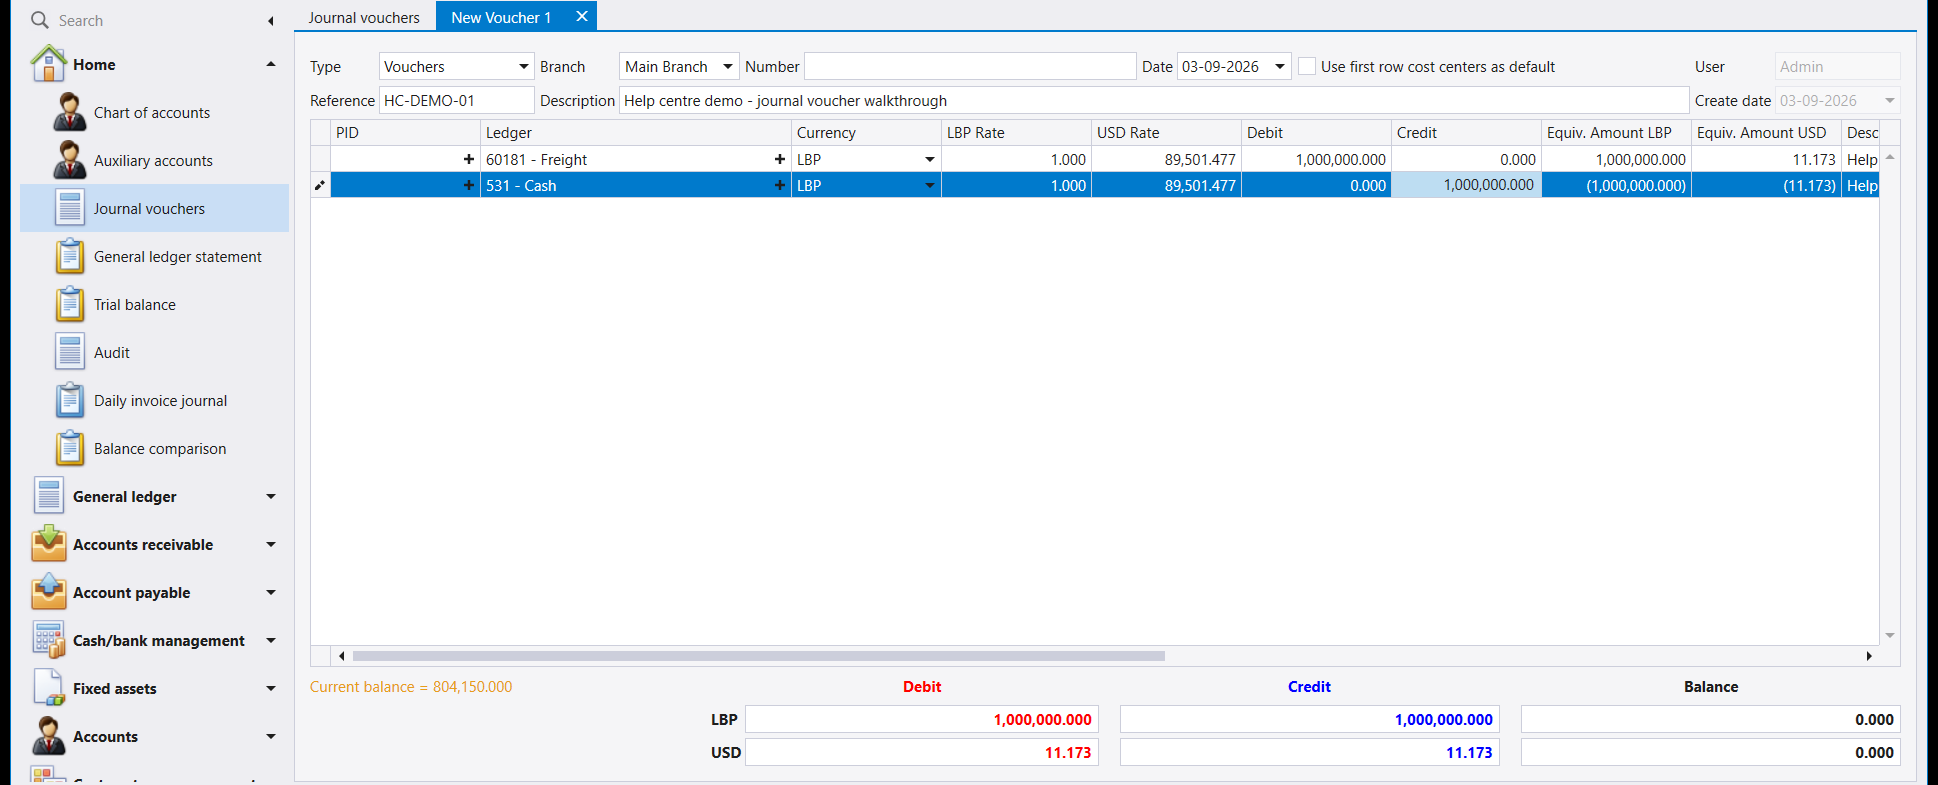Open Daily invoice journal icon
The image size is (1938, 785).
[x=69, y=400]
